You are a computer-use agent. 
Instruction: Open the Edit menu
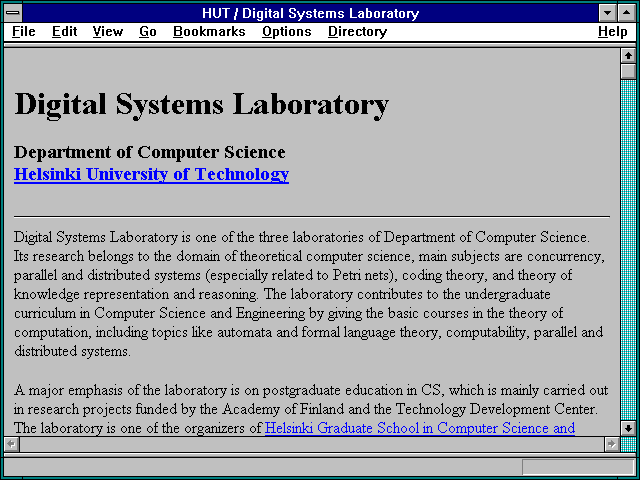64,32
